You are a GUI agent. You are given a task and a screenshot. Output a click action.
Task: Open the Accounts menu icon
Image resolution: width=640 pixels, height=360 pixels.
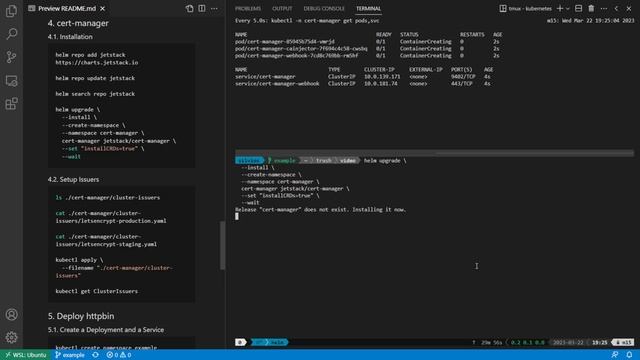click(x=11, y=314)
